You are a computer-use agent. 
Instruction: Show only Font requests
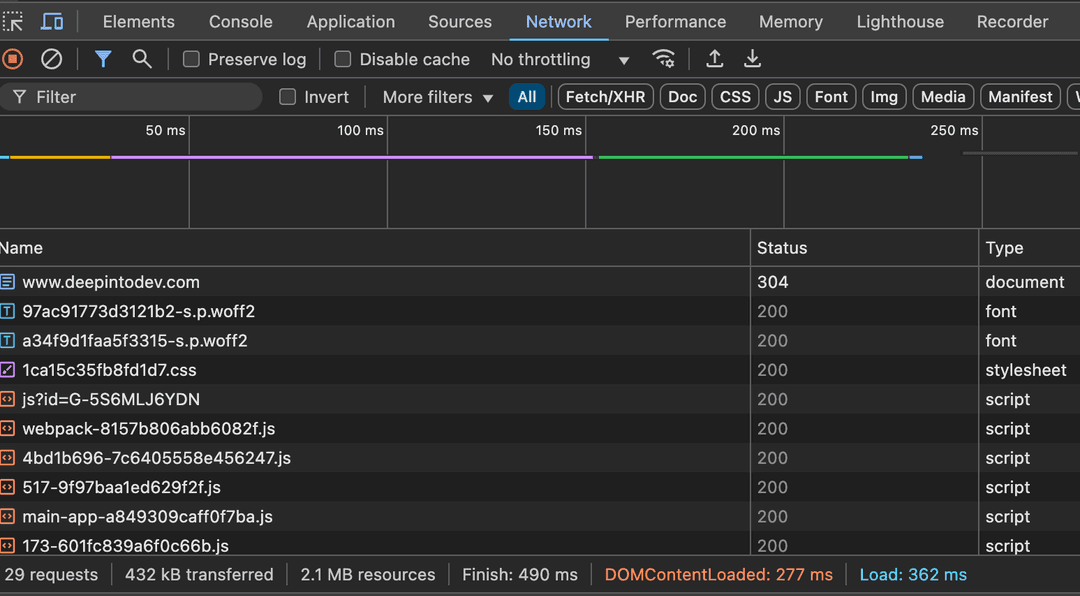(831, 96)
